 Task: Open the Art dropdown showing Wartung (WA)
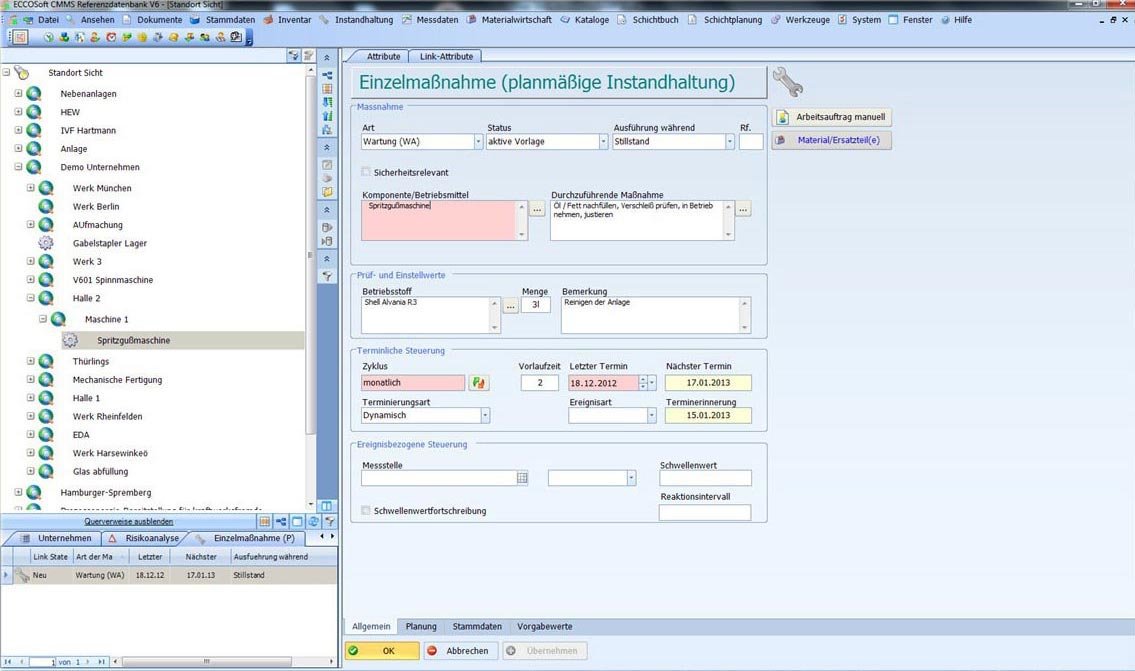477,142
